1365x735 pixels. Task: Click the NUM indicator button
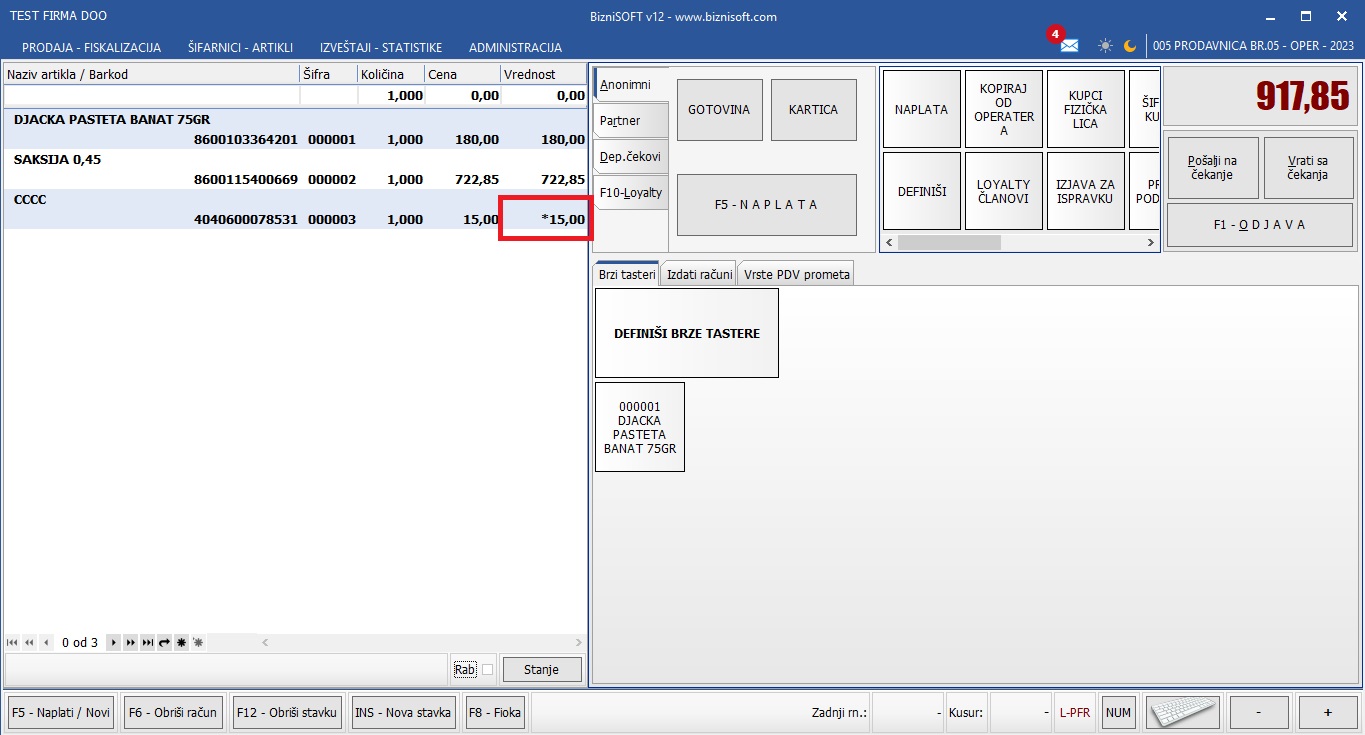[1119, 713]
